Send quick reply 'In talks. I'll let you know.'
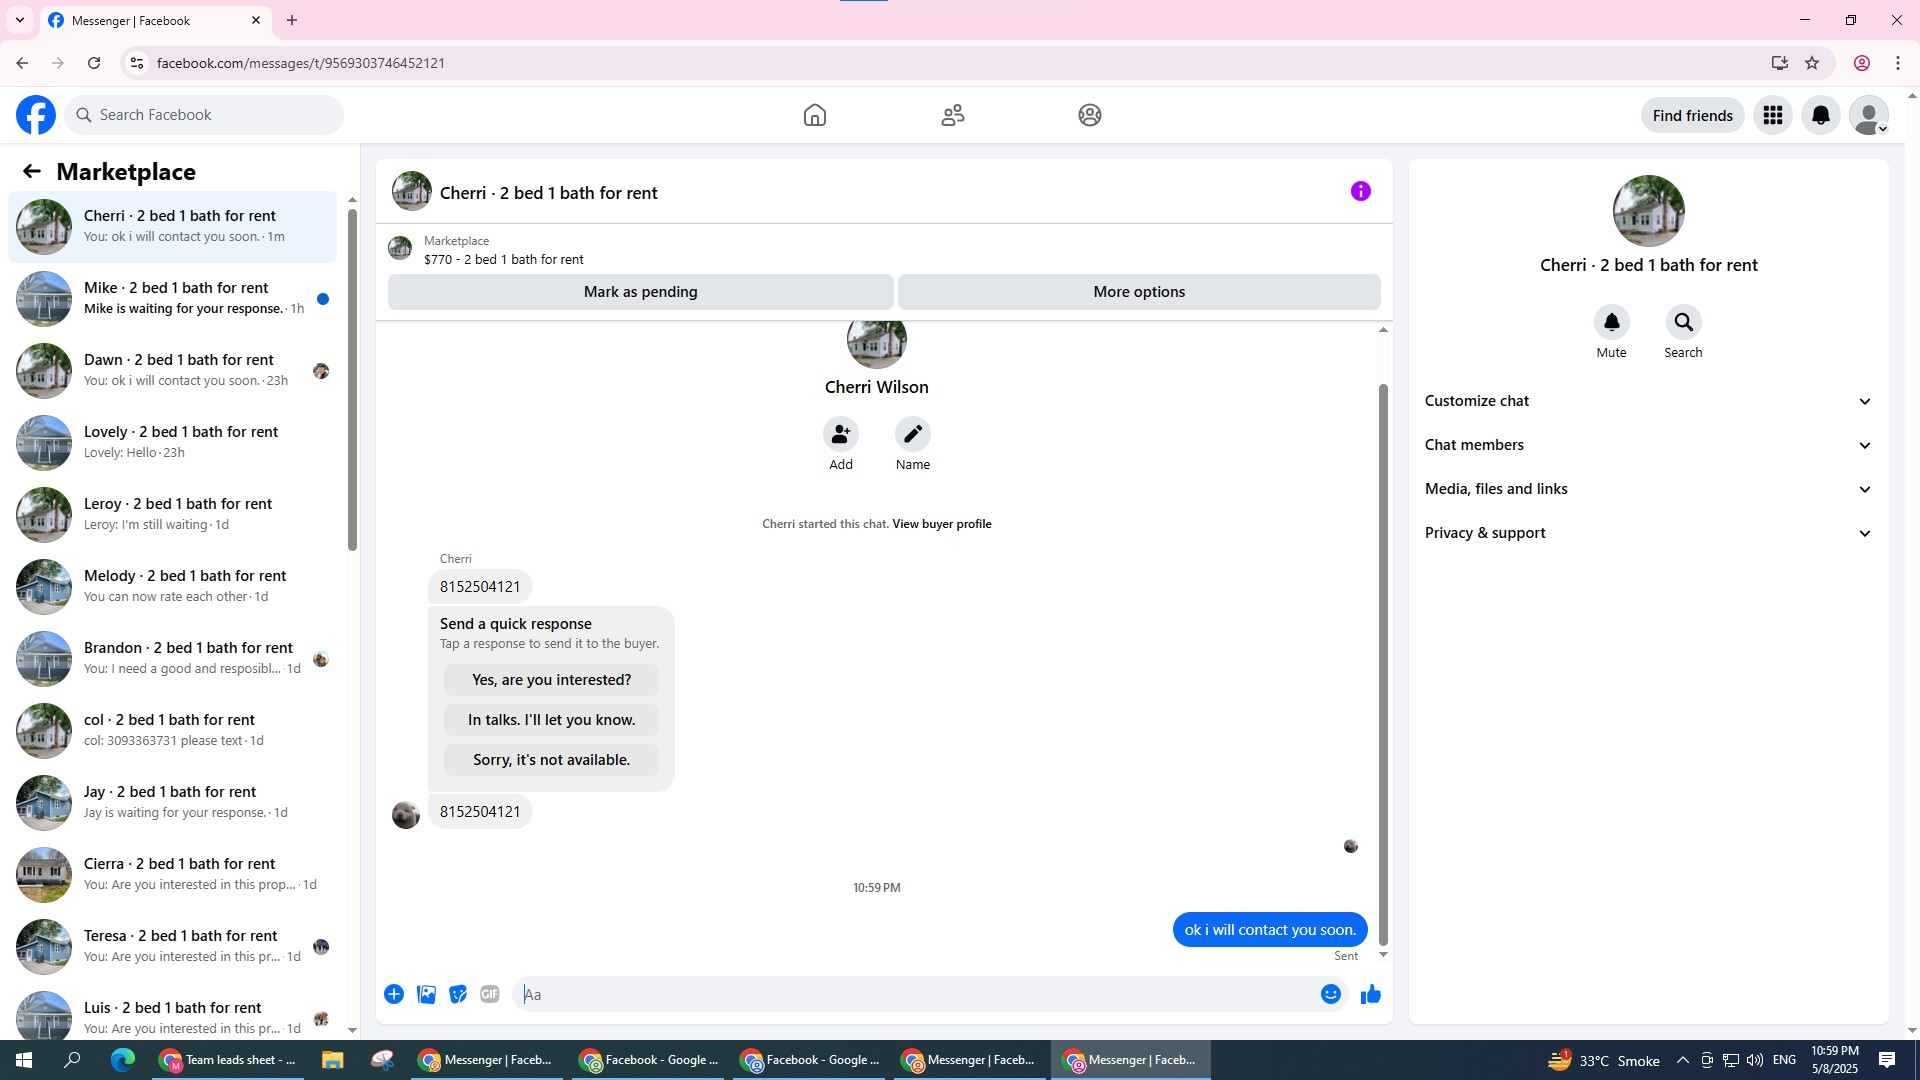The width and height of the screenshot is (1920, 1080). click(x=551, y=720)
